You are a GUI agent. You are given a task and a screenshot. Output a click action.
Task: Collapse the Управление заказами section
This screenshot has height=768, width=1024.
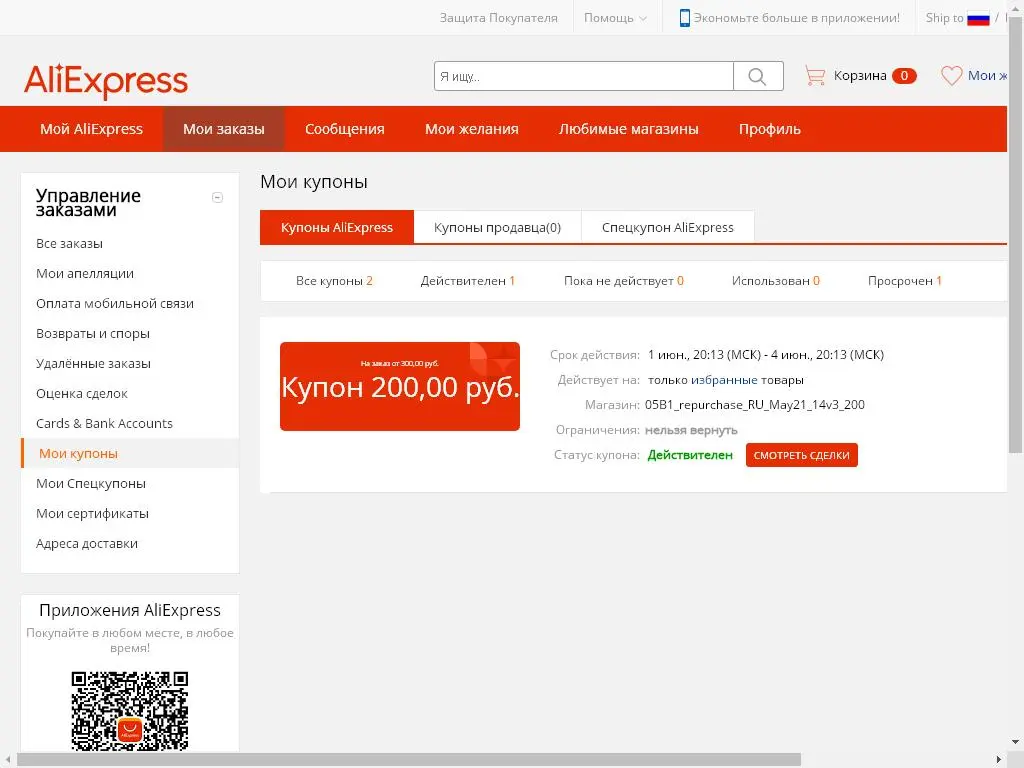[217, 197]
